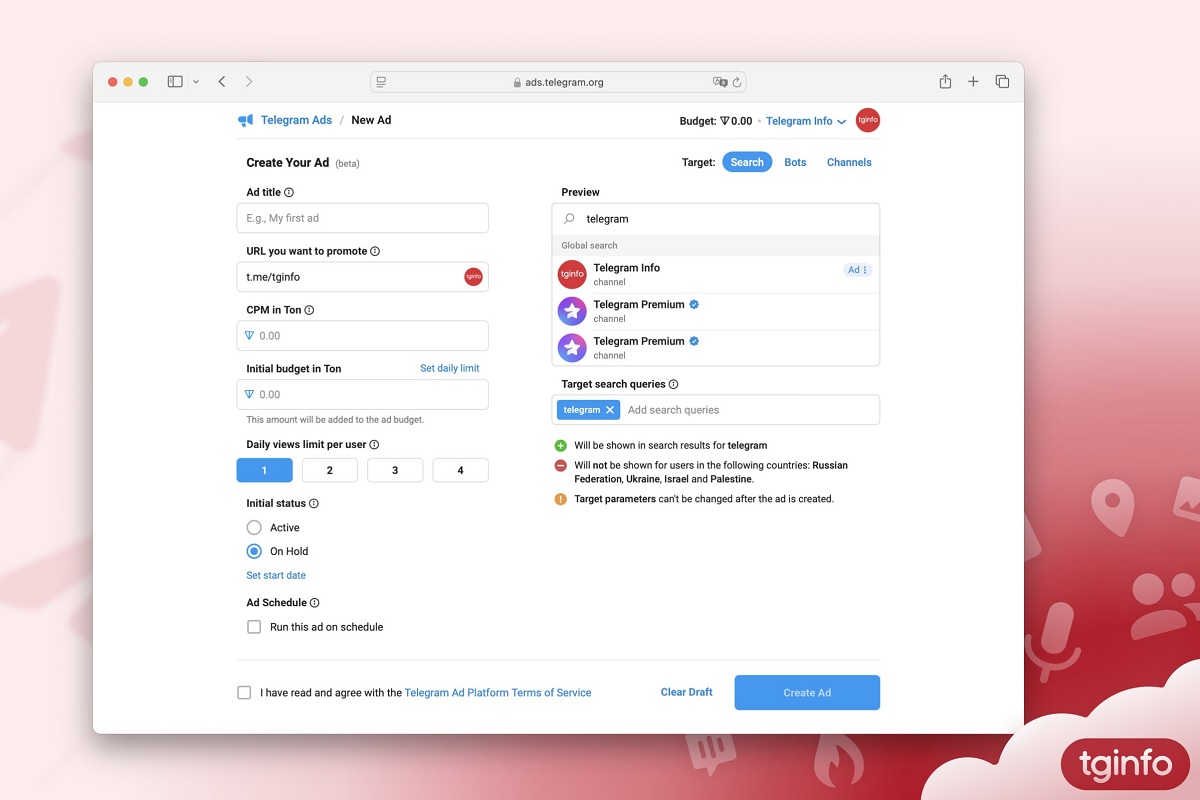Click Telegram Info preview result avatar
Image resolution: width=1200 pixels, height=800 pixels.
pos(572,274)
